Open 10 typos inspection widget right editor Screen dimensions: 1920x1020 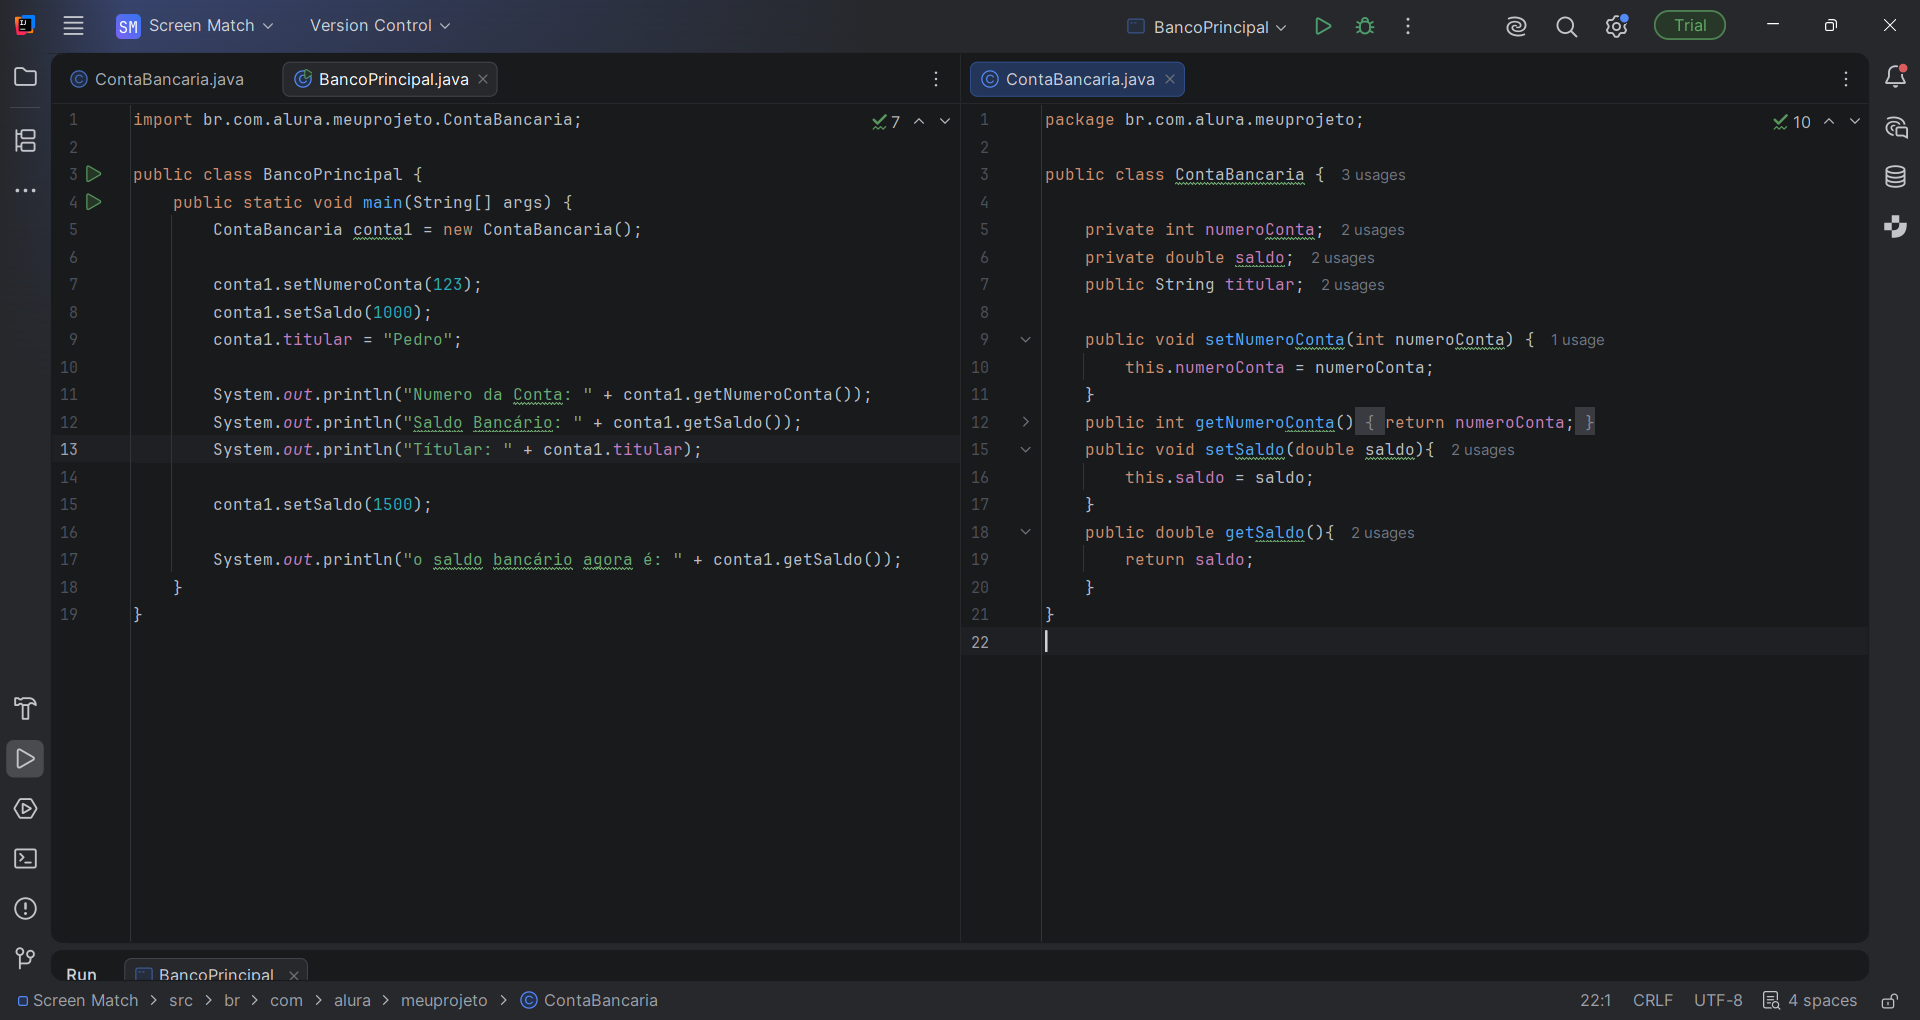coord(1792,121)
